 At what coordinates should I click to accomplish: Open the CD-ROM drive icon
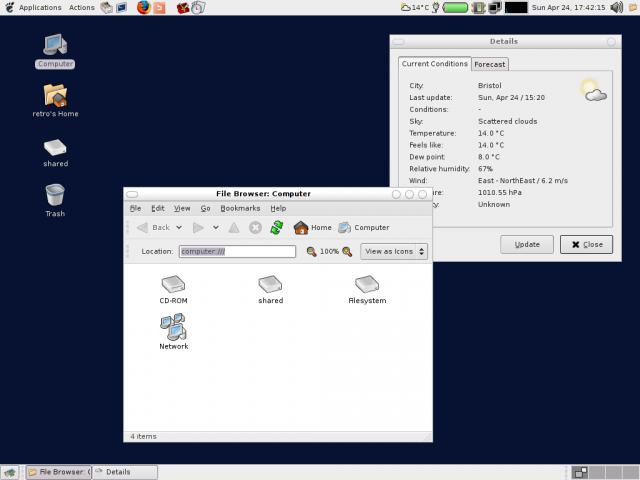pyautogui.click(x=173, y=285)
